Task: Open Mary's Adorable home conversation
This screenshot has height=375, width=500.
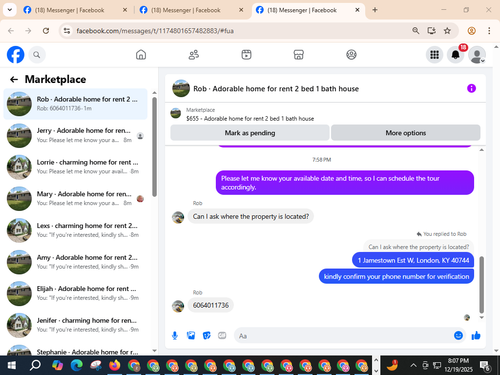Action: click(75, 199)
